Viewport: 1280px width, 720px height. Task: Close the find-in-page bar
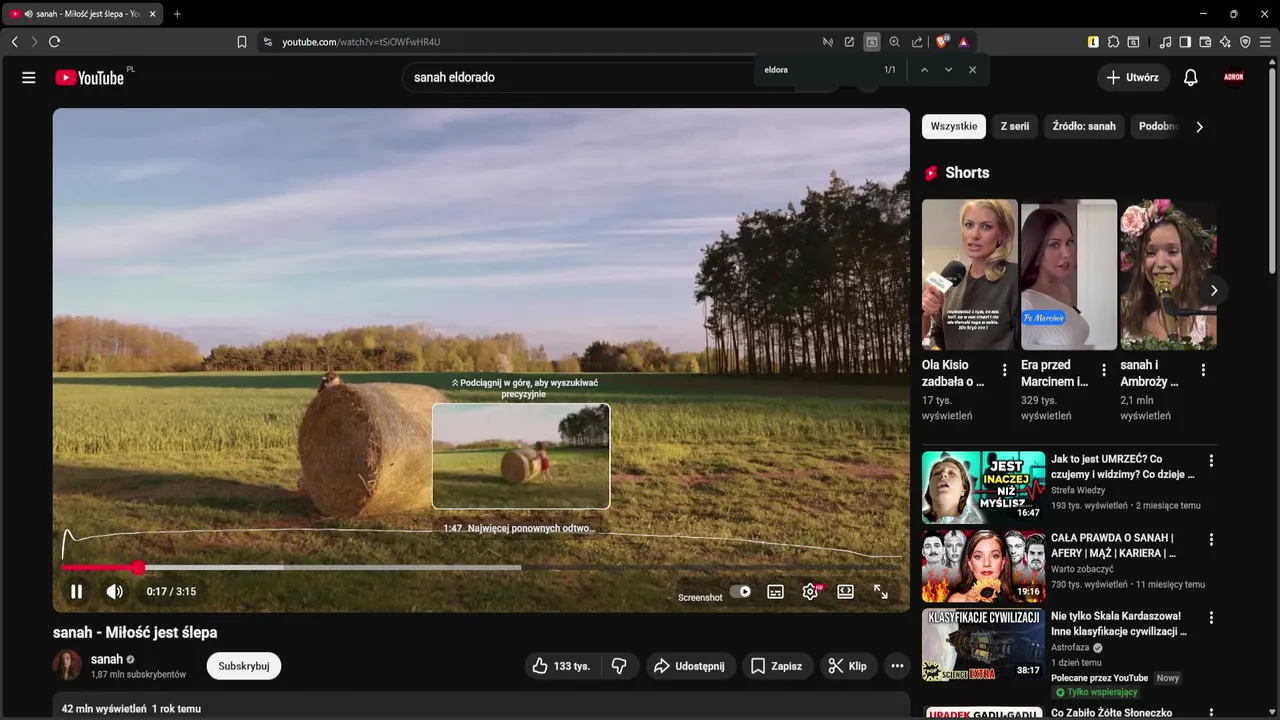click(972, 70)
